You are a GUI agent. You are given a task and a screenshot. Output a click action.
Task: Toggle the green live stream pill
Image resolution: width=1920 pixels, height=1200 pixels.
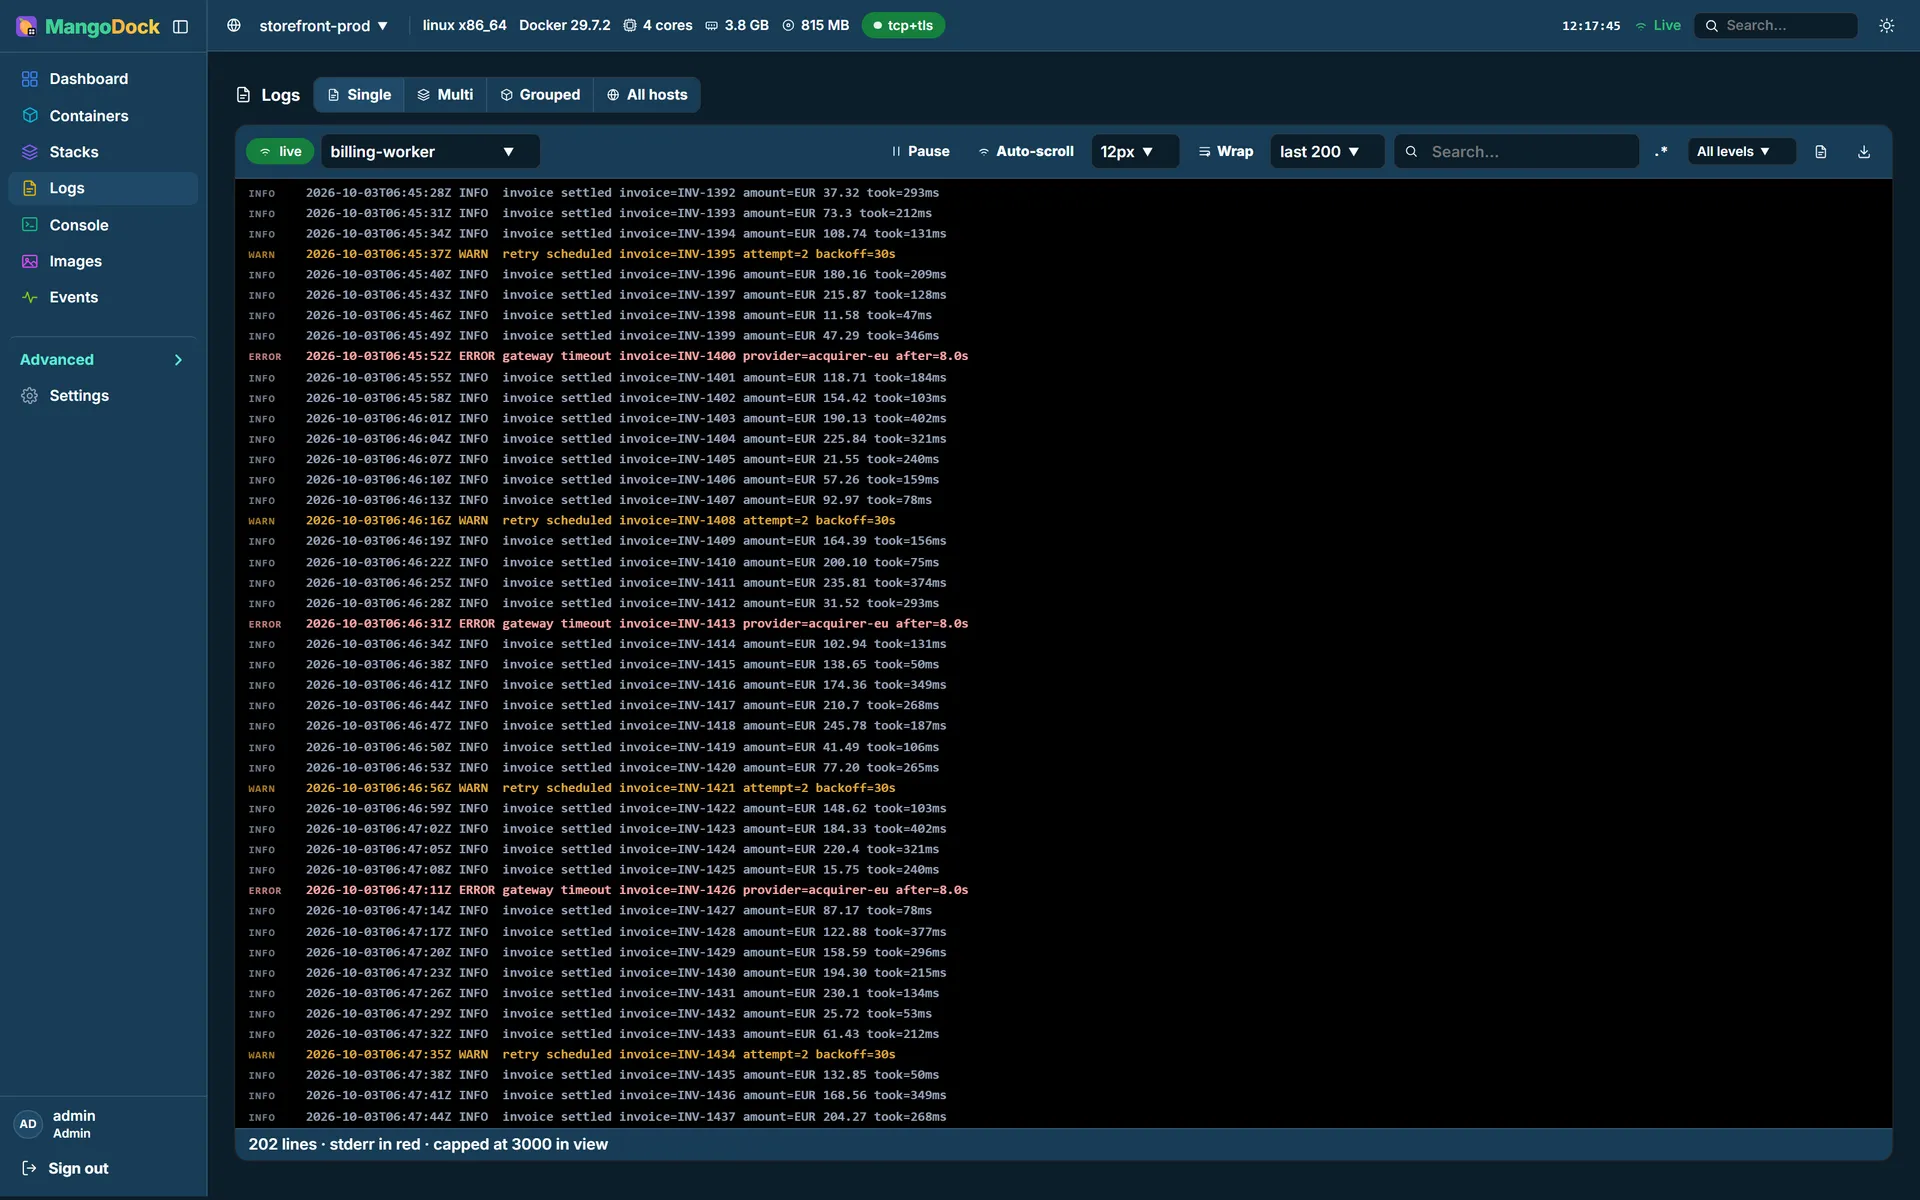point(280,152)
